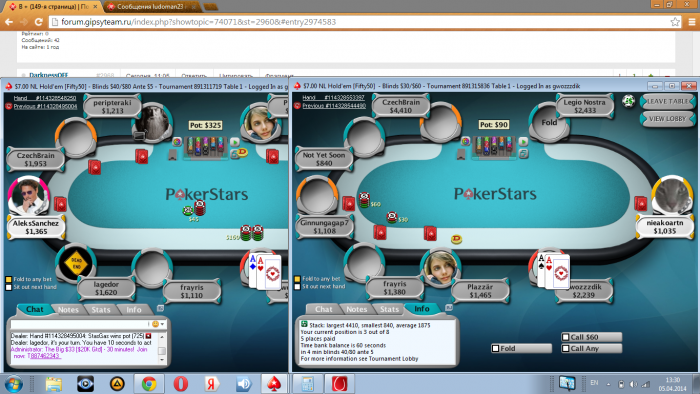Check the Call $60 pre-action box
Screen dimensions: 700x394
[x=566, y=337]
